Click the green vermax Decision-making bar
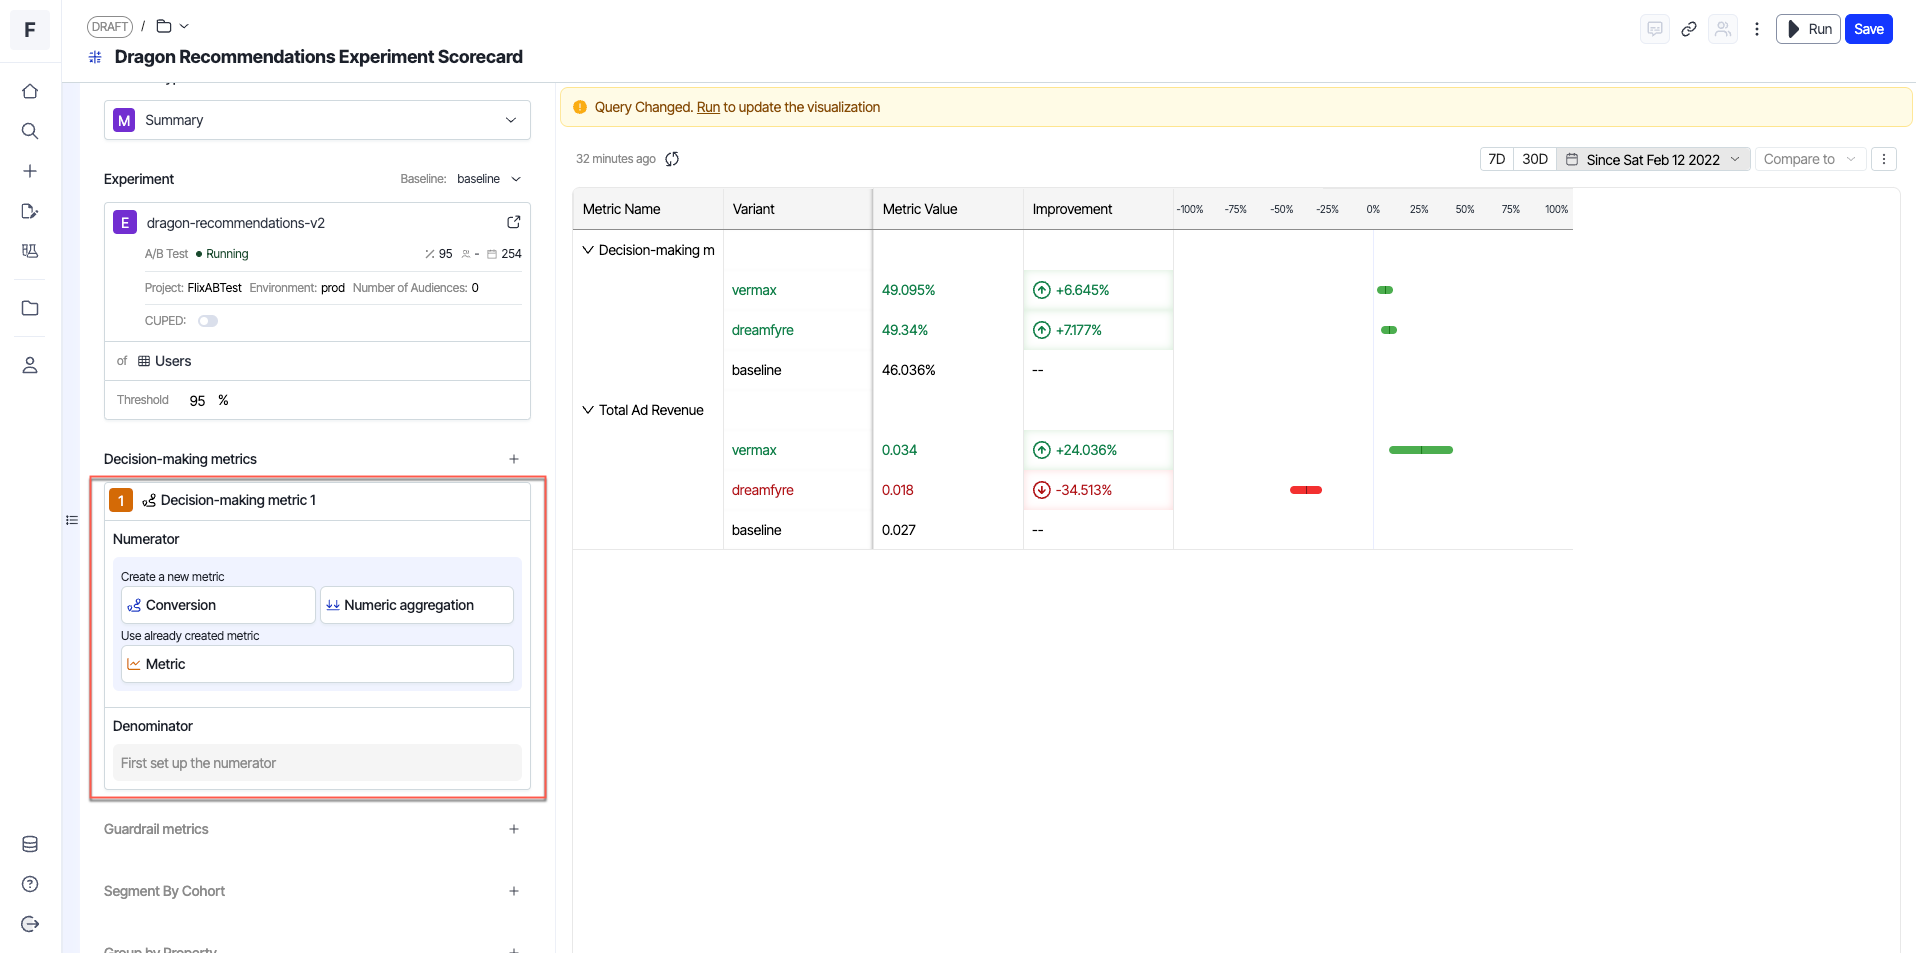 pos(1385,290)
